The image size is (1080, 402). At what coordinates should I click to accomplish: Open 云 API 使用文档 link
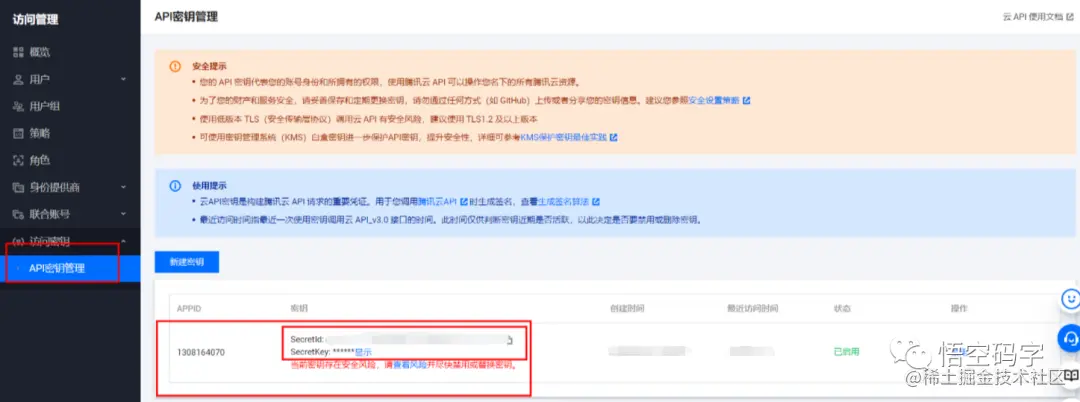coord(1033,17)
